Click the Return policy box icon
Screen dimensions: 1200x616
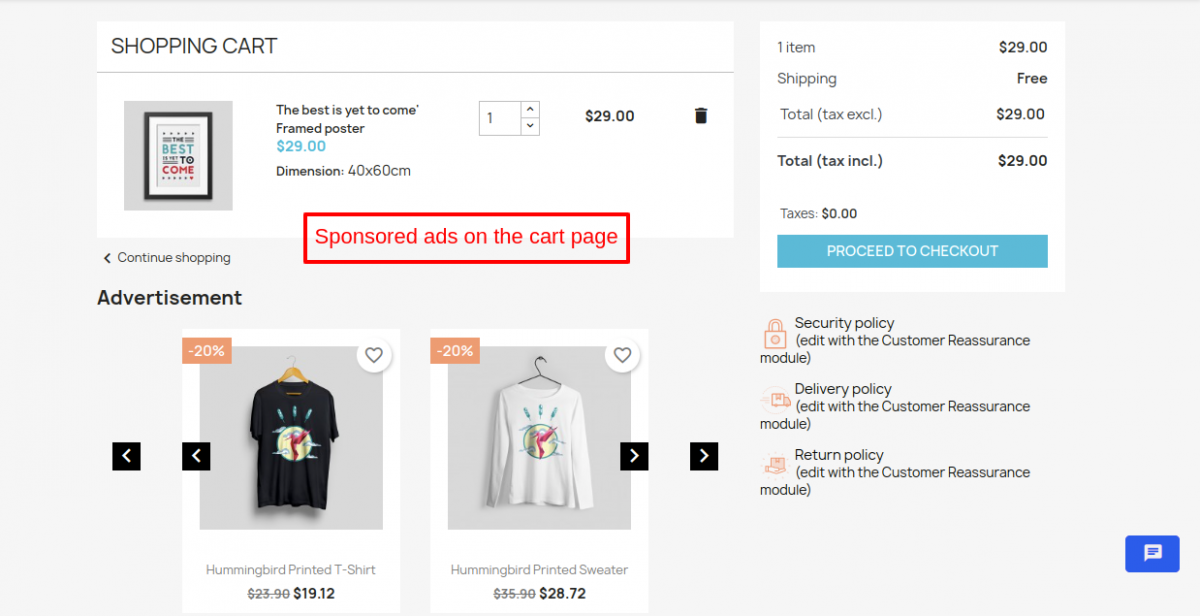[x=775, y=465]
